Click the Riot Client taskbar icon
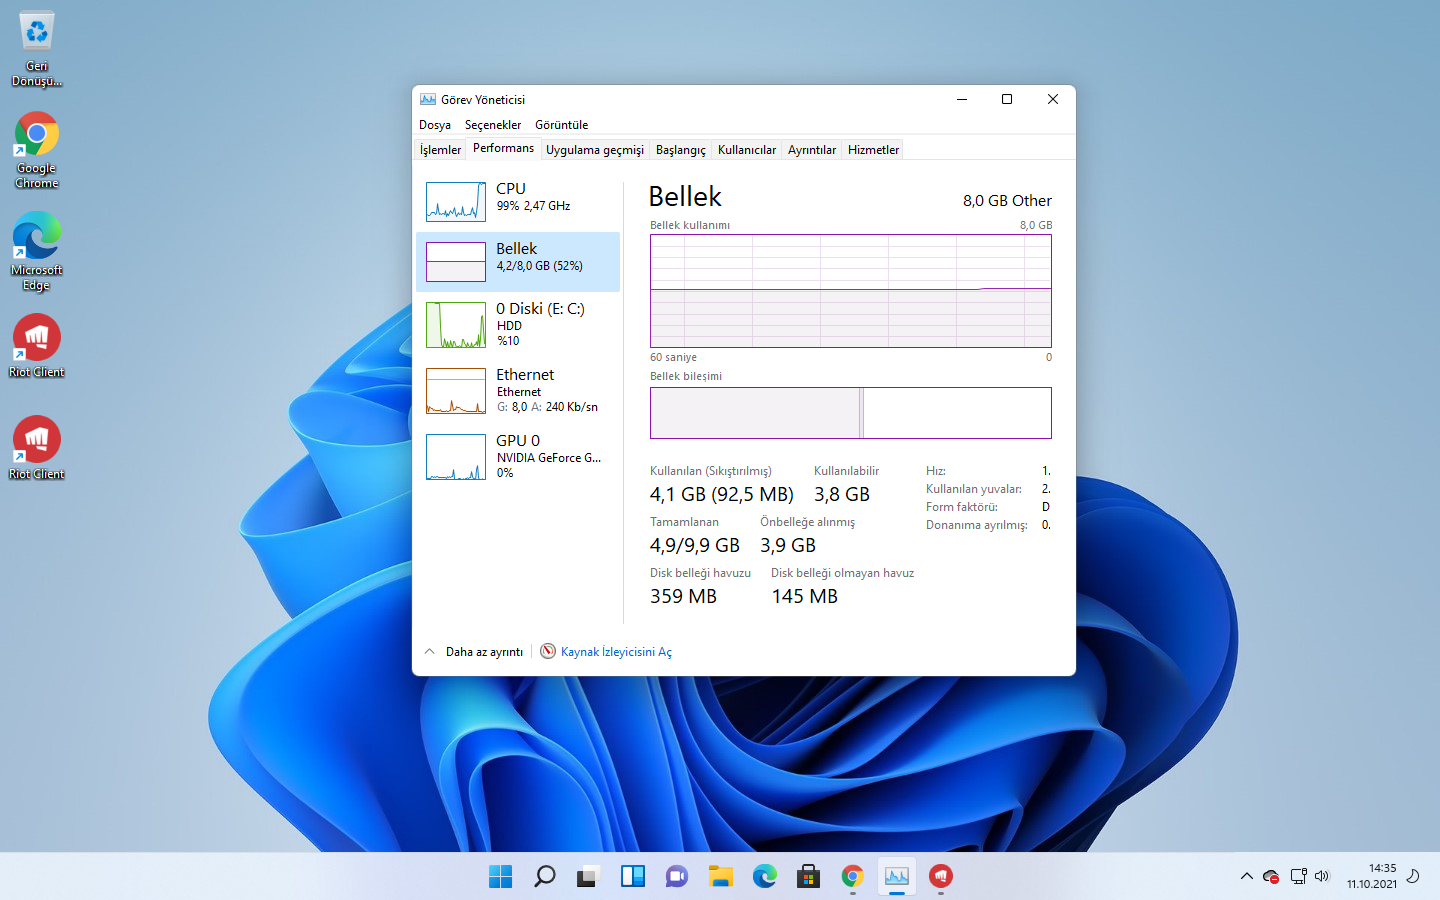This screenshot has width=1440, height=900. click(x=941, y=877)
